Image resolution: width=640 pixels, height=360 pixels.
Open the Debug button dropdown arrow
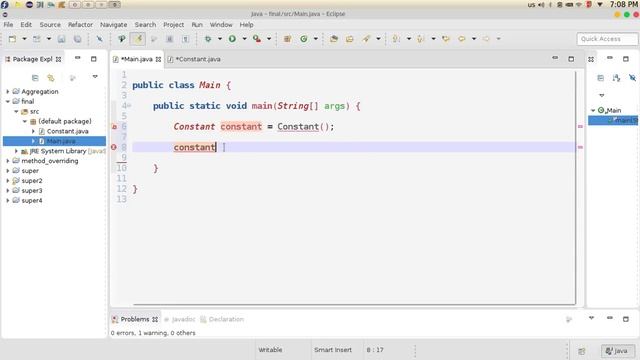coord(220,39)
